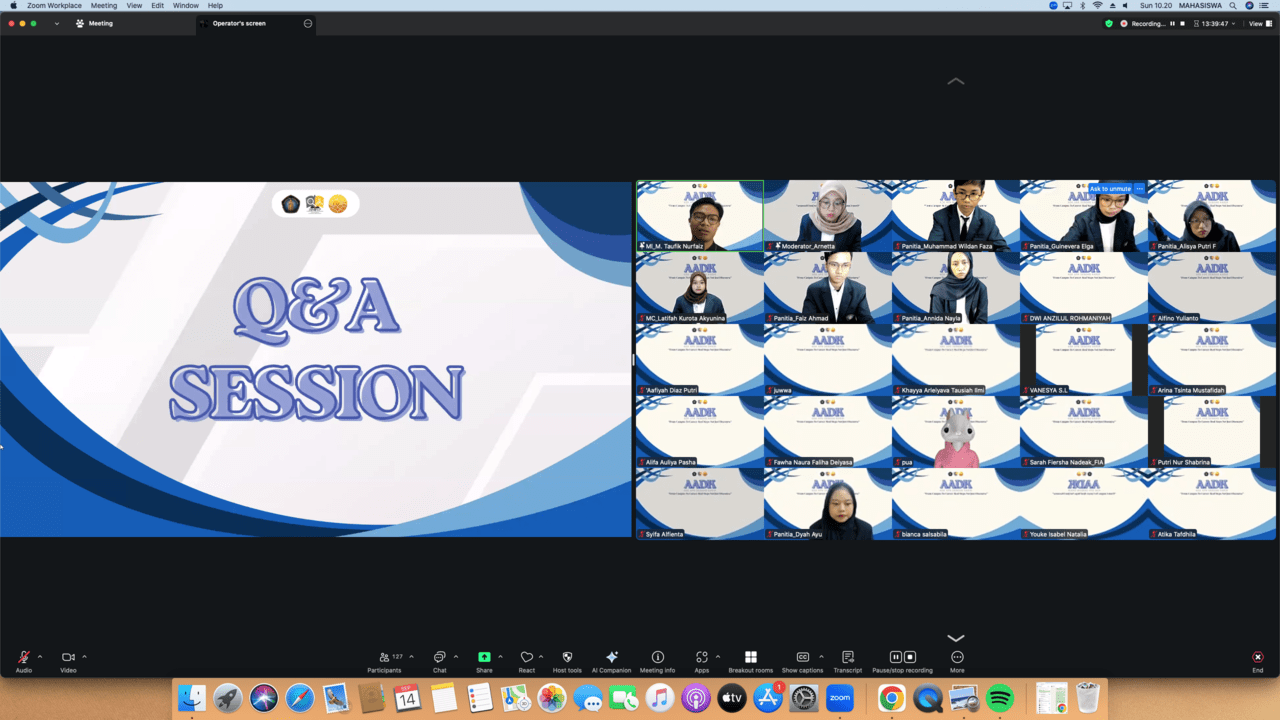Expand the video options arrow beside Video
Screen dimensions: 1280x720
click(x=84, y=657)
